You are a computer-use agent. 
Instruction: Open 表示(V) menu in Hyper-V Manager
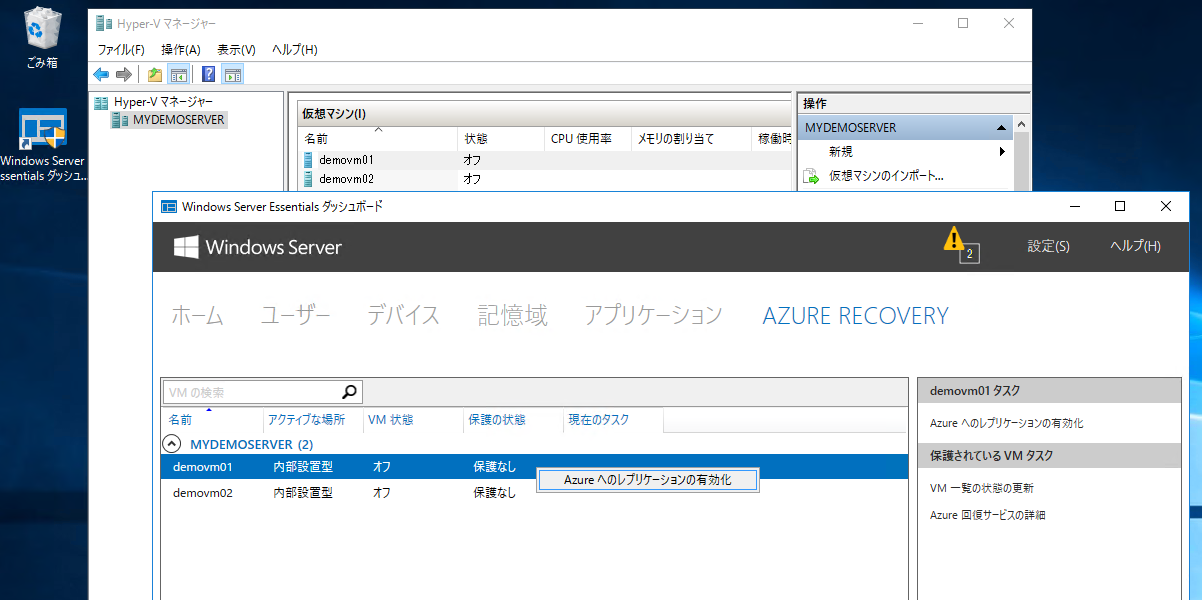point(236,49)
